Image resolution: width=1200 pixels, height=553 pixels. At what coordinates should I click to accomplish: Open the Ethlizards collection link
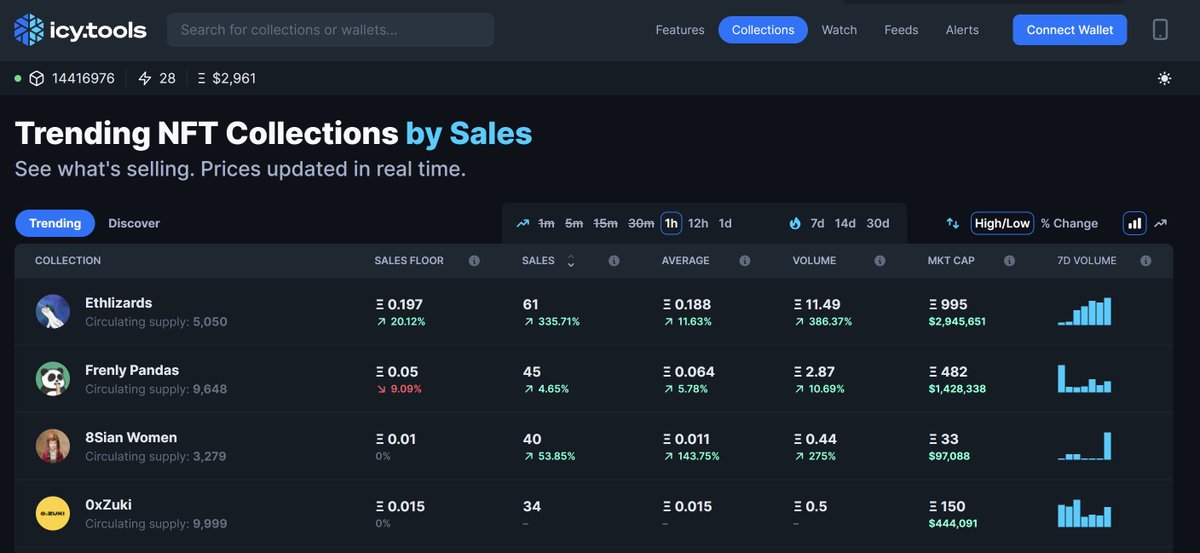click(x=118, y=303)
